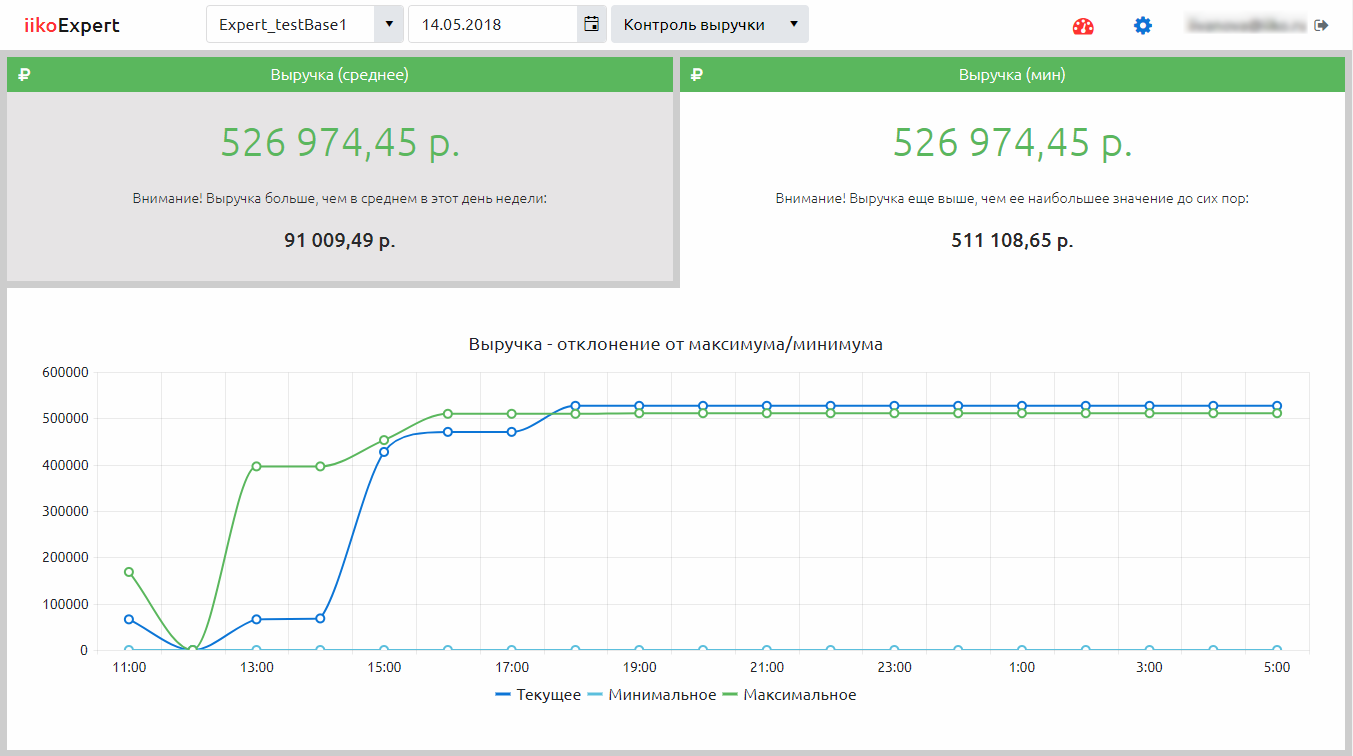Select the Выручка (мин) panel header
Image resolution: width=1353 pixels, height=756 pixels.
1012,75
